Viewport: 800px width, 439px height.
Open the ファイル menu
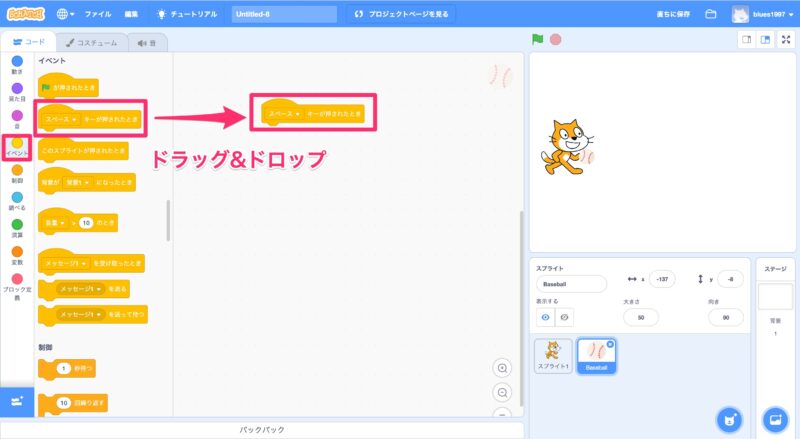(98, 14)
